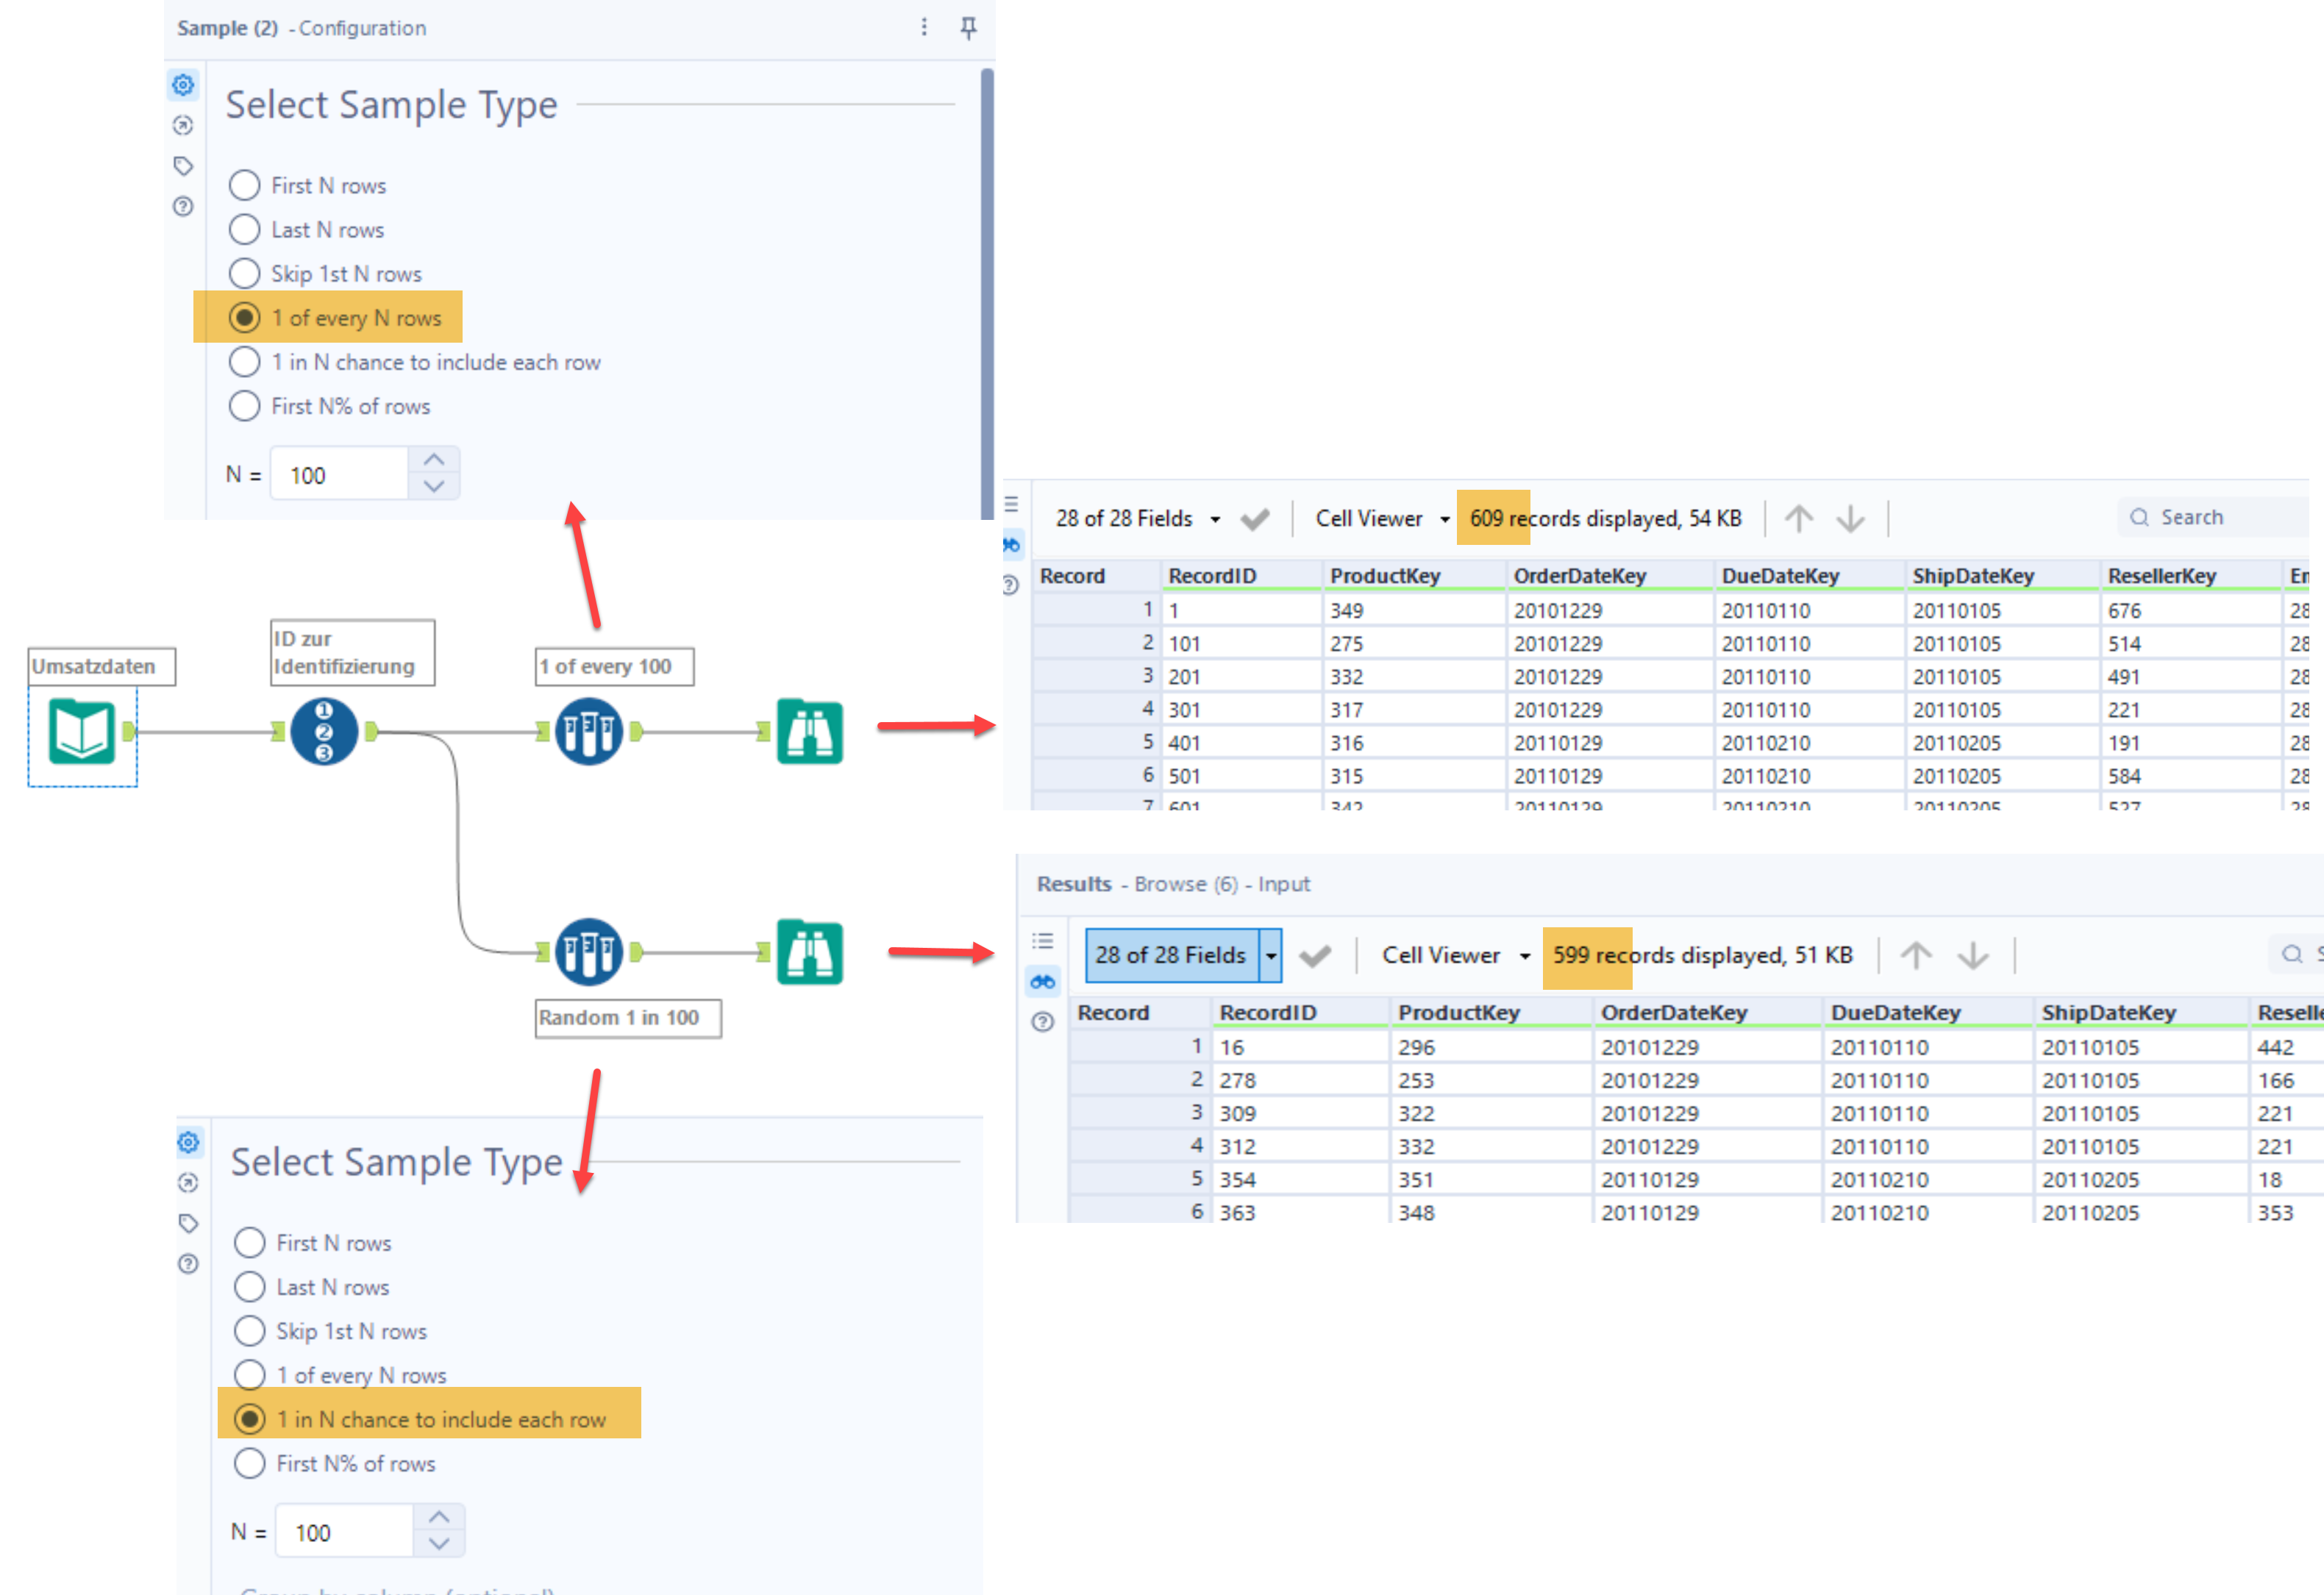Click the Browse tool after the lower Sample tool
Image resolution: width=2324 pixels, height=1595 pixels.
click(x=809, y=952)
